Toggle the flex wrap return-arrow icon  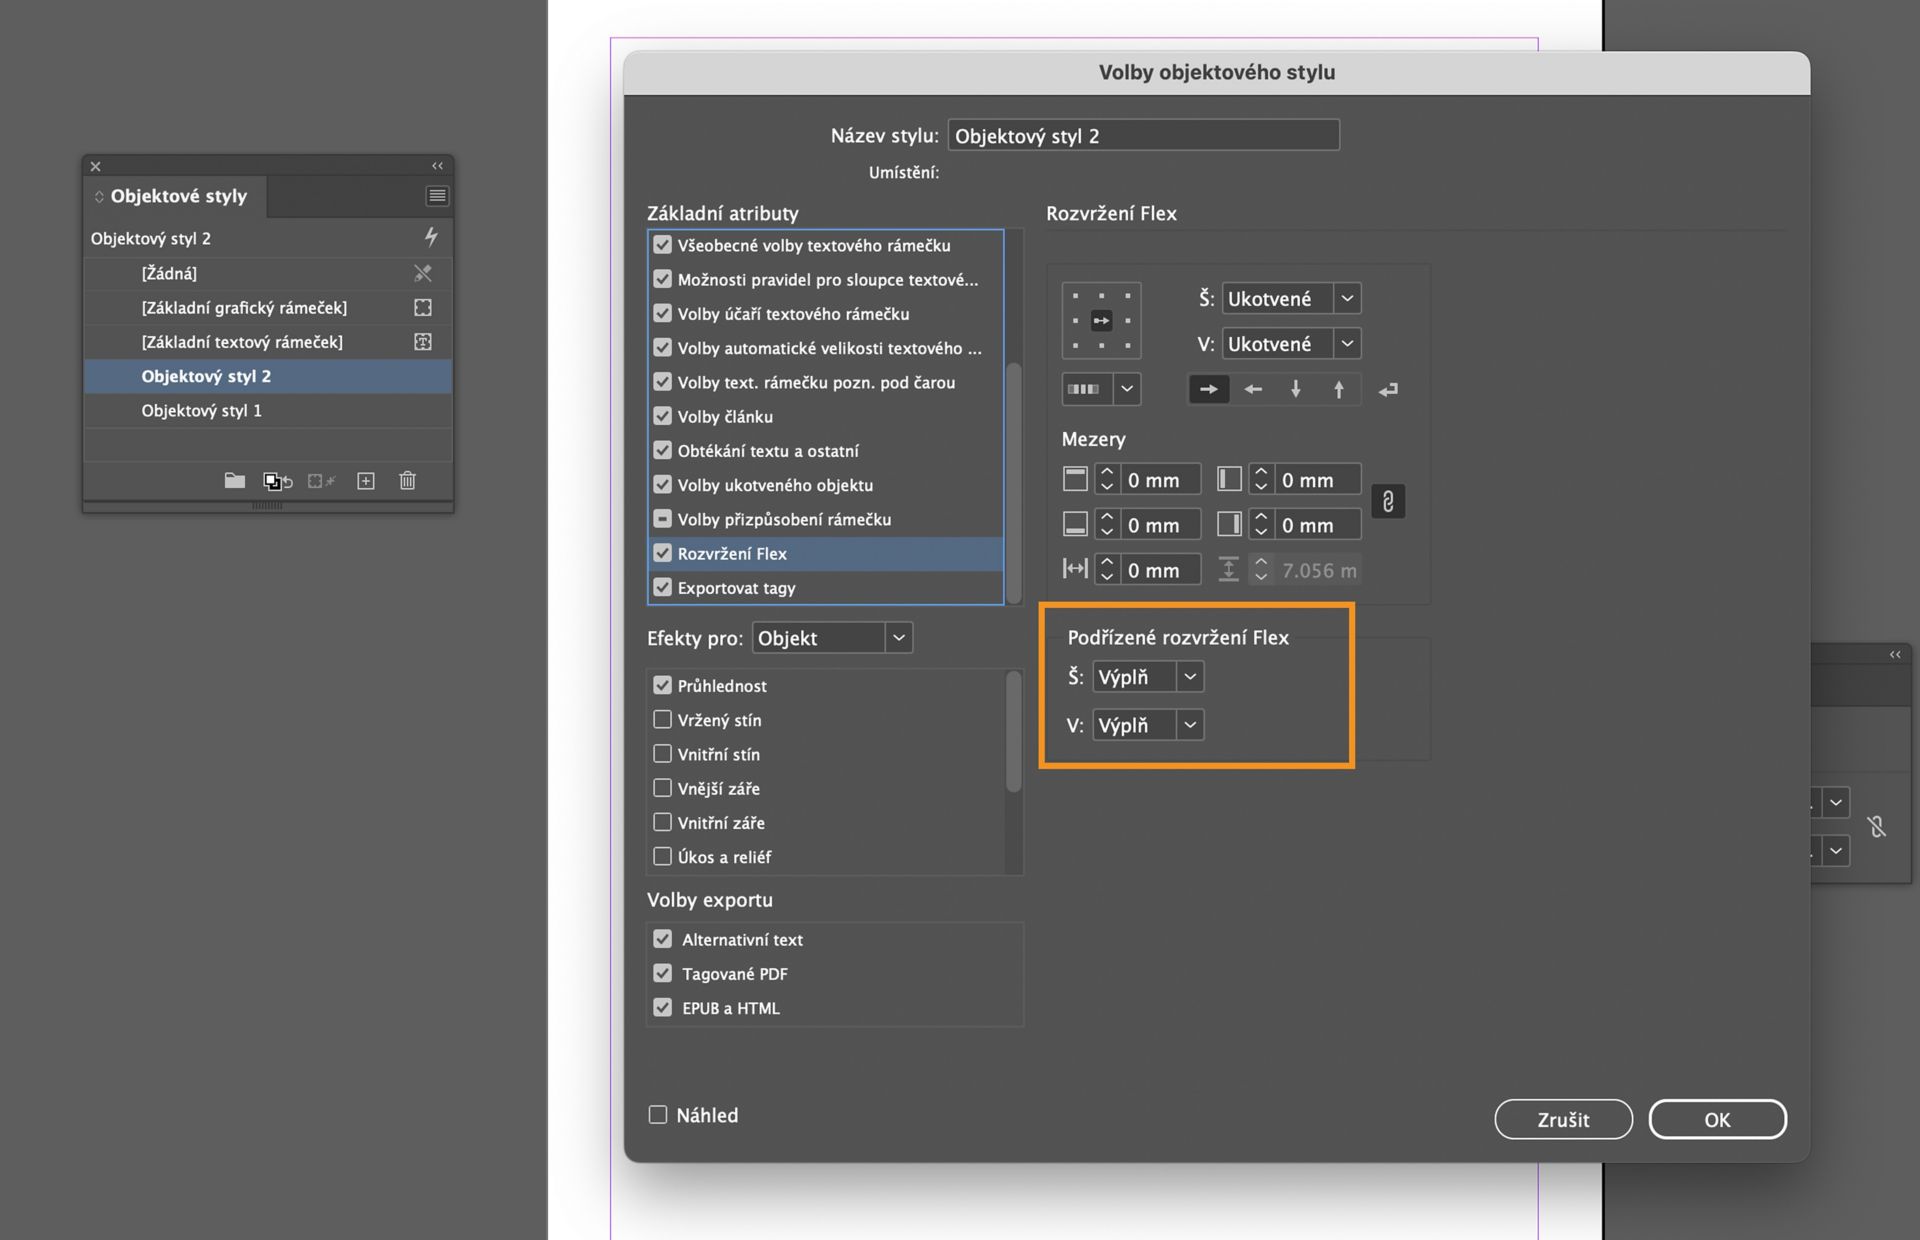(1388, 390)
